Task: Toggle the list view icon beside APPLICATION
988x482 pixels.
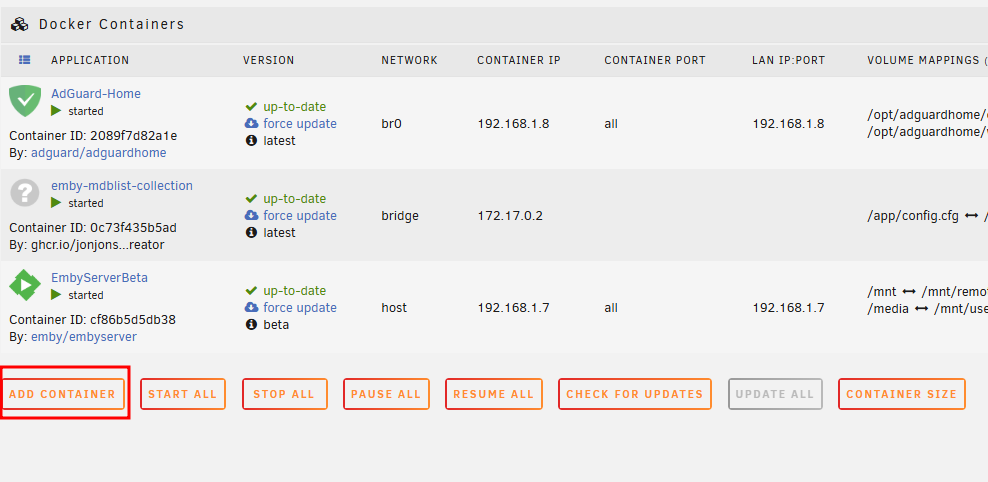Action: (25, 60)
